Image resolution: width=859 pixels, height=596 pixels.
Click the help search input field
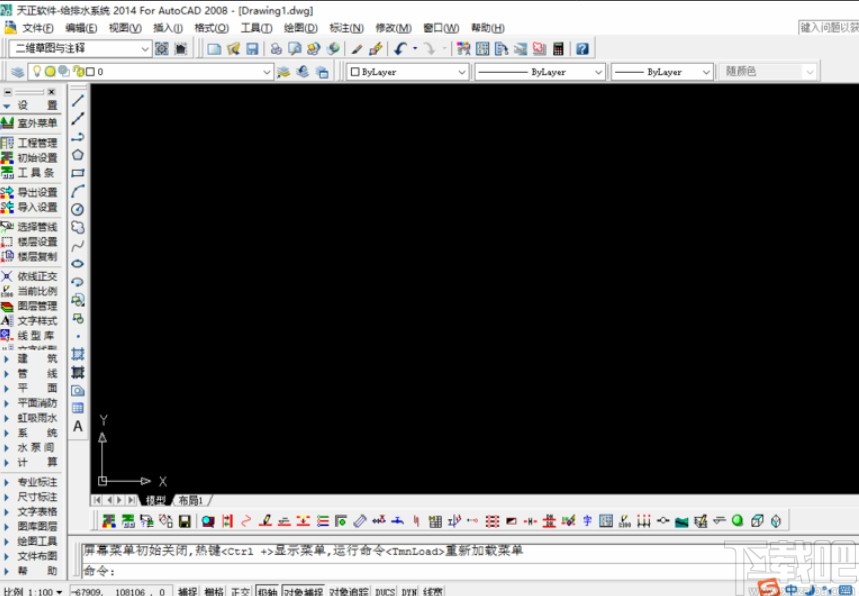[x=828, y=27]
